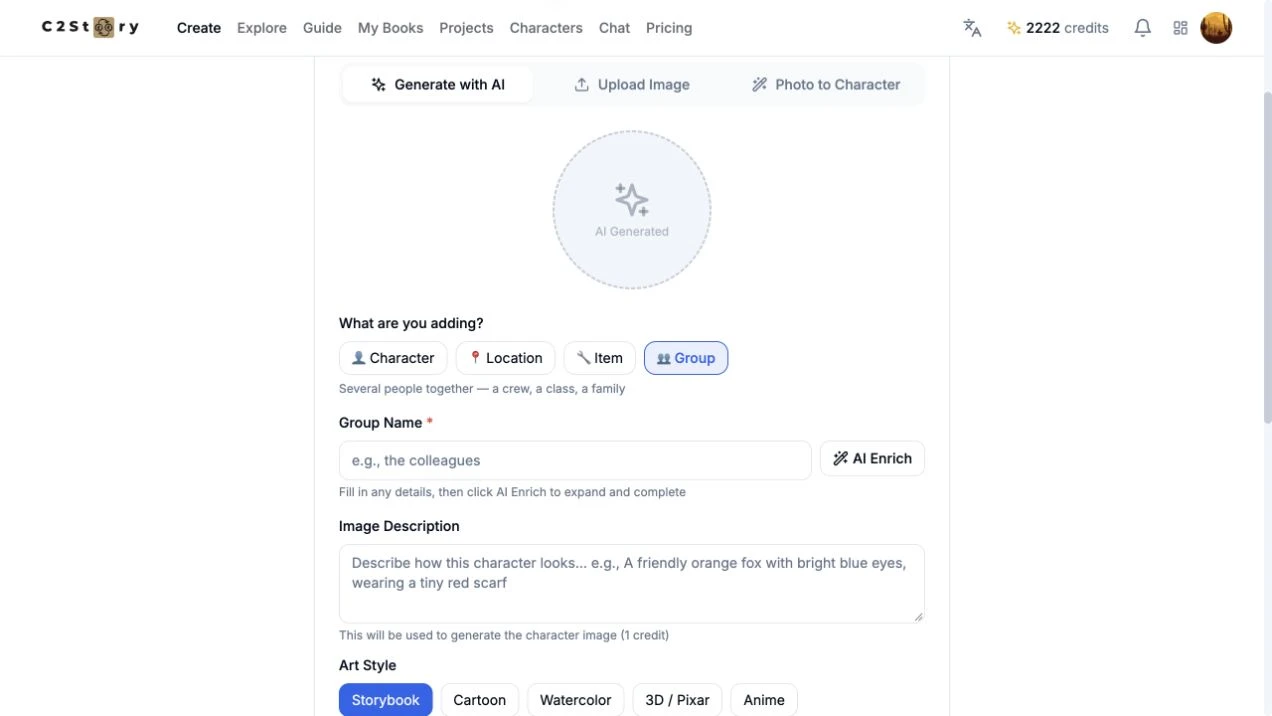Screen dimensions: 1272x716
Task: Select the Item type option
Action: tap(600, 358)
